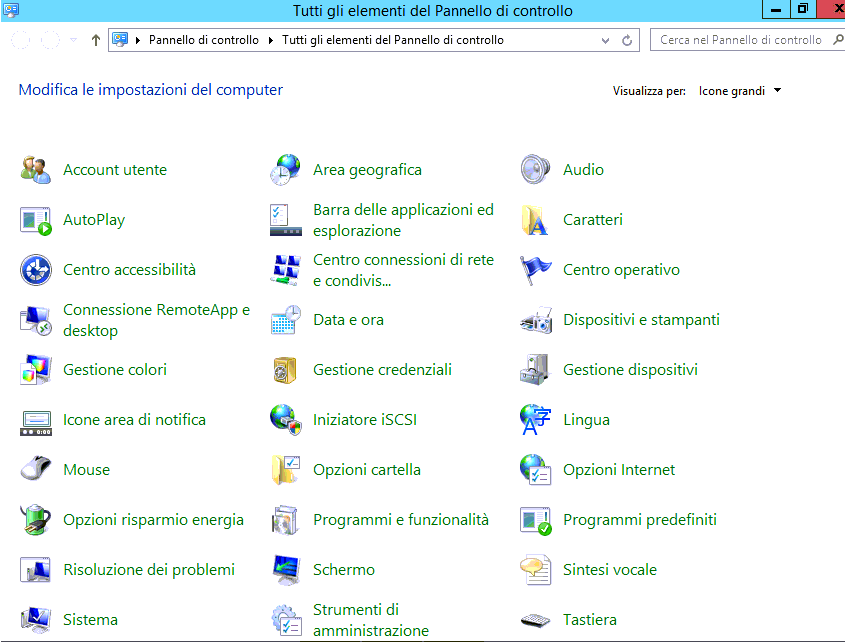The width and height of the screenshot is (845, 642).
Task: Open the Schermo display icon
Action: [286, 570]
